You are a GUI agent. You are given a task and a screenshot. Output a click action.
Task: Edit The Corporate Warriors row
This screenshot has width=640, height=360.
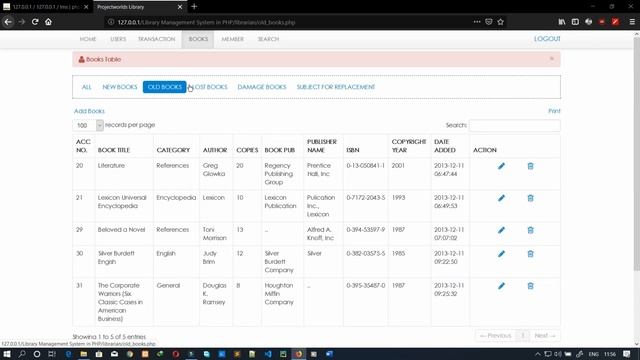coord(501,286)
